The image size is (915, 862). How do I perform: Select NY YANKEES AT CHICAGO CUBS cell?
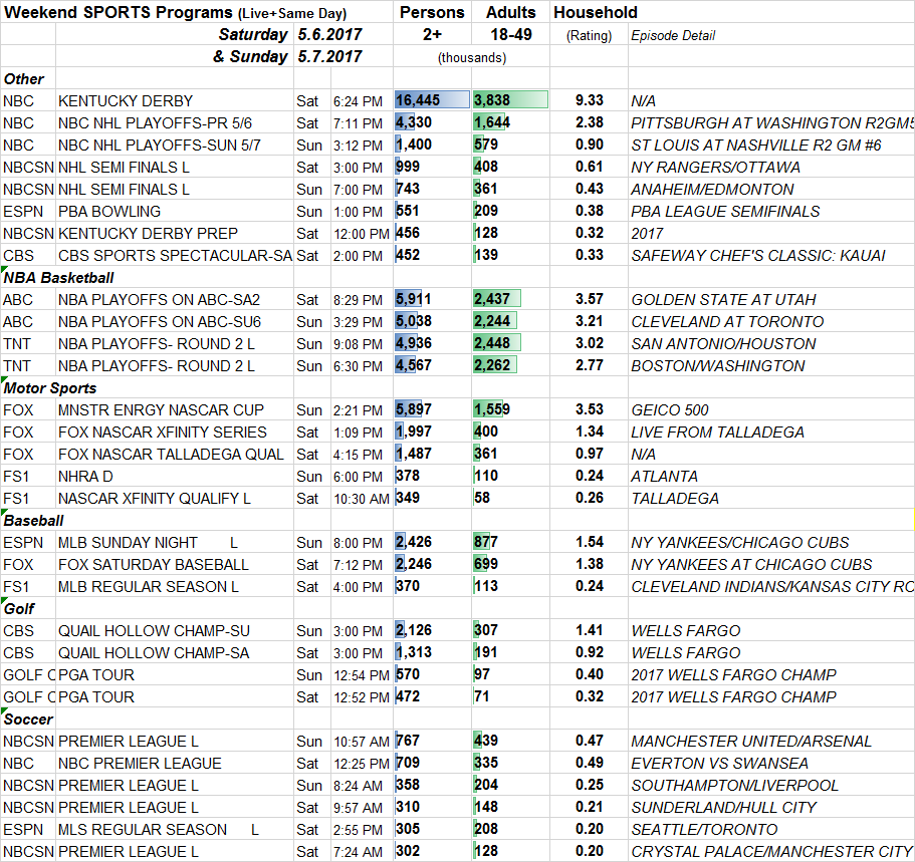(771, 565)
